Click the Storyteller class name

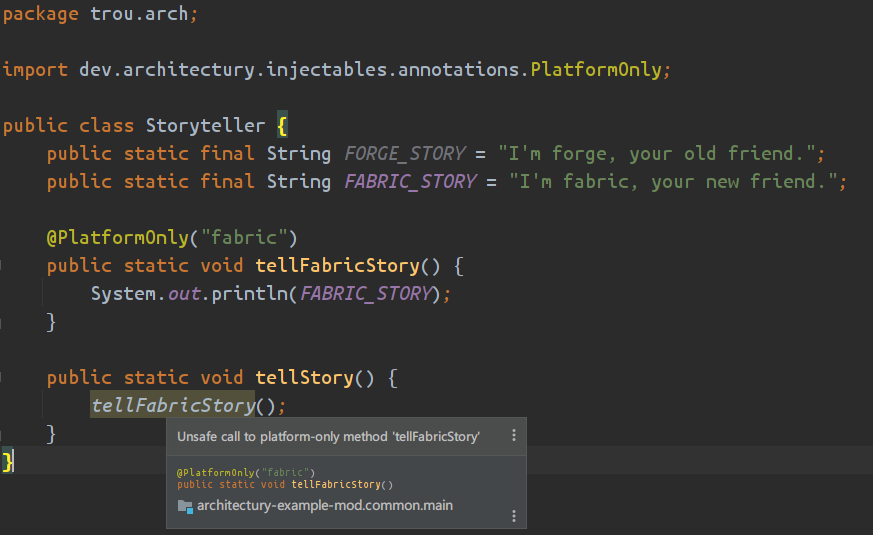205,126
